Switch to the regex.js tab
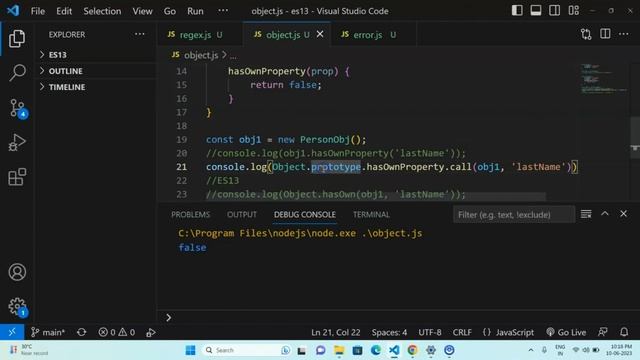This screenshot has height=360, width=640. tap(200, 35)
